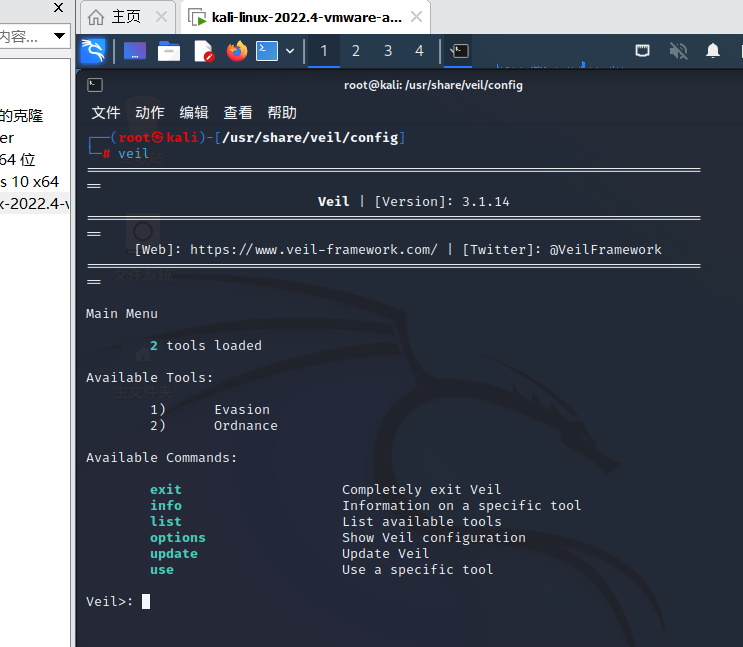Screen dimensions: 743x647
Task: Click the 'Veil>:' prompt cursor
Action: 146,601
